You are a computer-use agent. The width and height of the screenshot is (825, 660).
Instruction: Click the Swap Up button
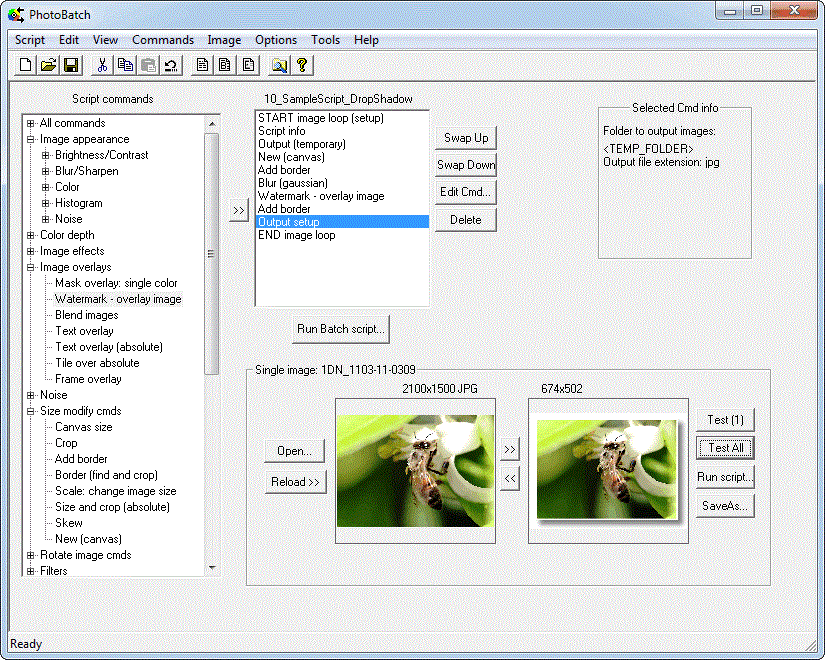(x=466, y=138)
